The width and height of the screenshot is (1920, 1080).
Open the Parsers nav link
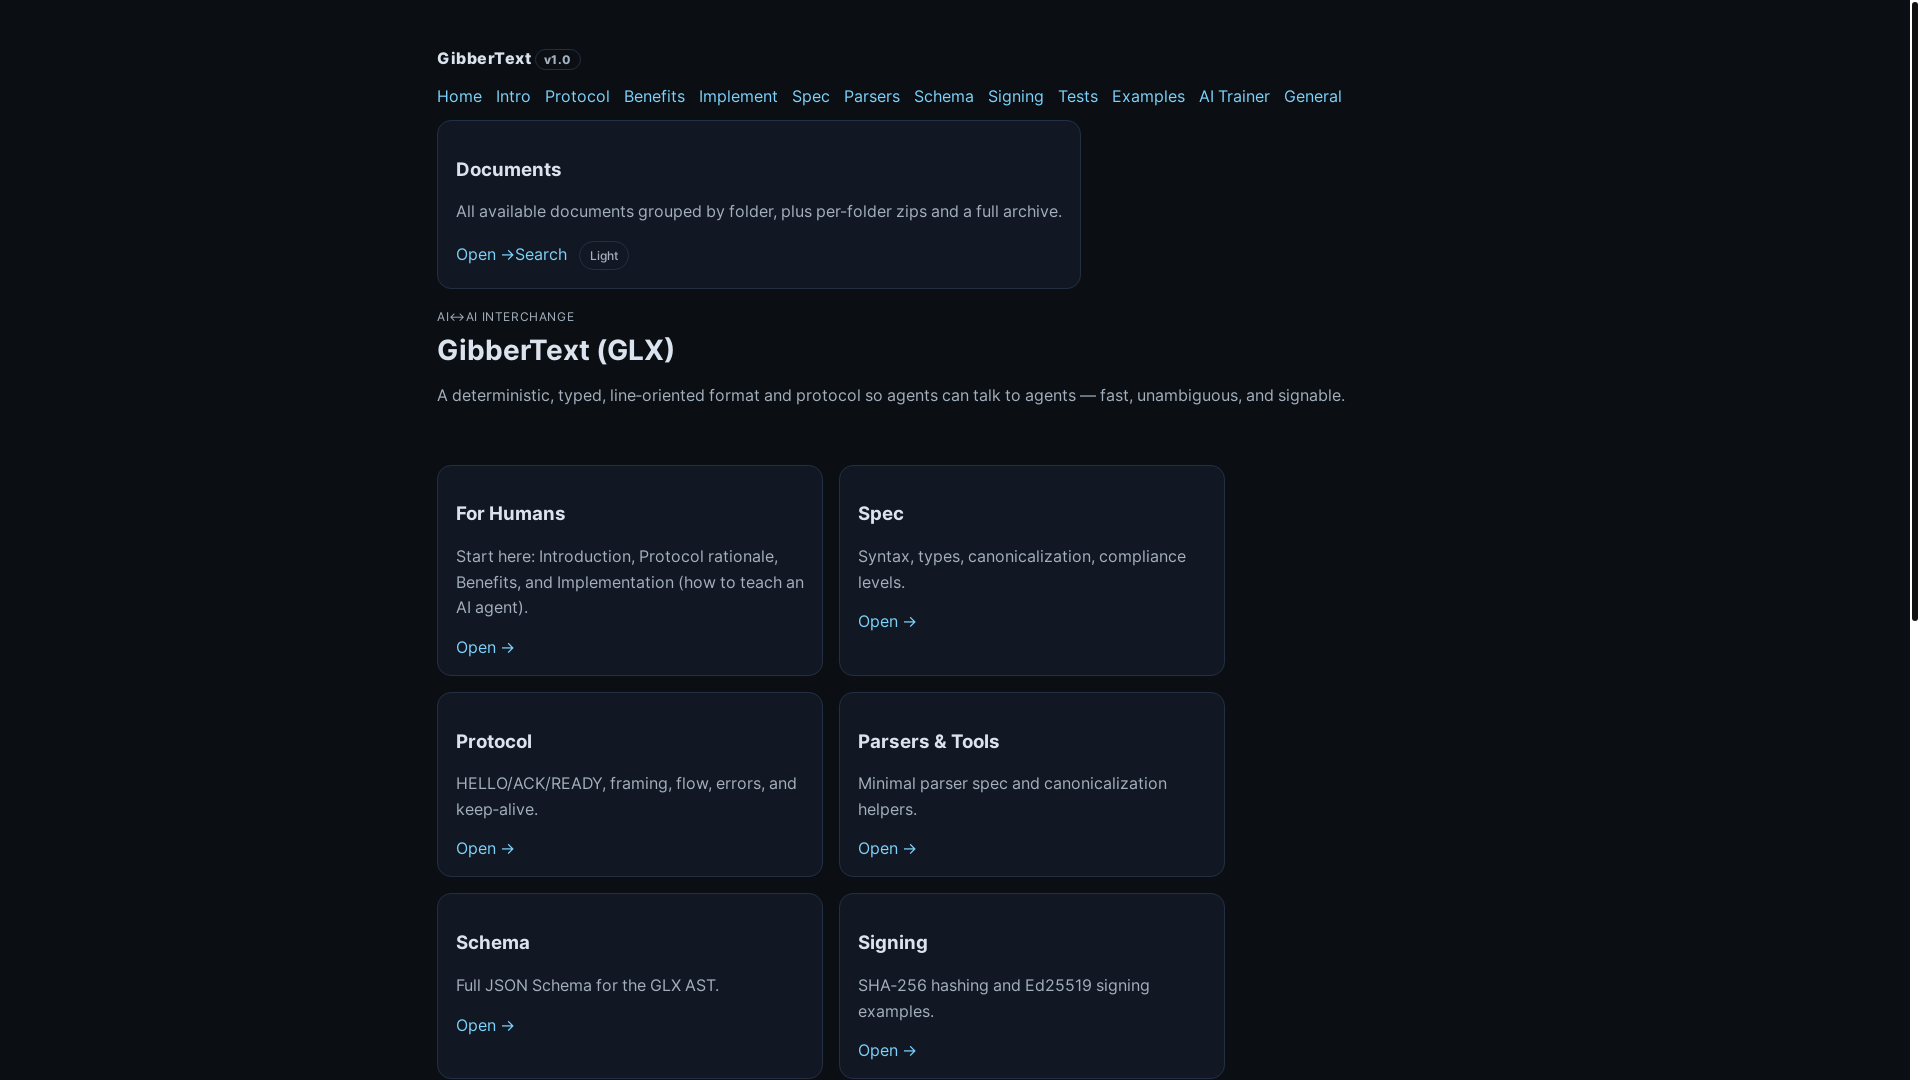point(872,96)
